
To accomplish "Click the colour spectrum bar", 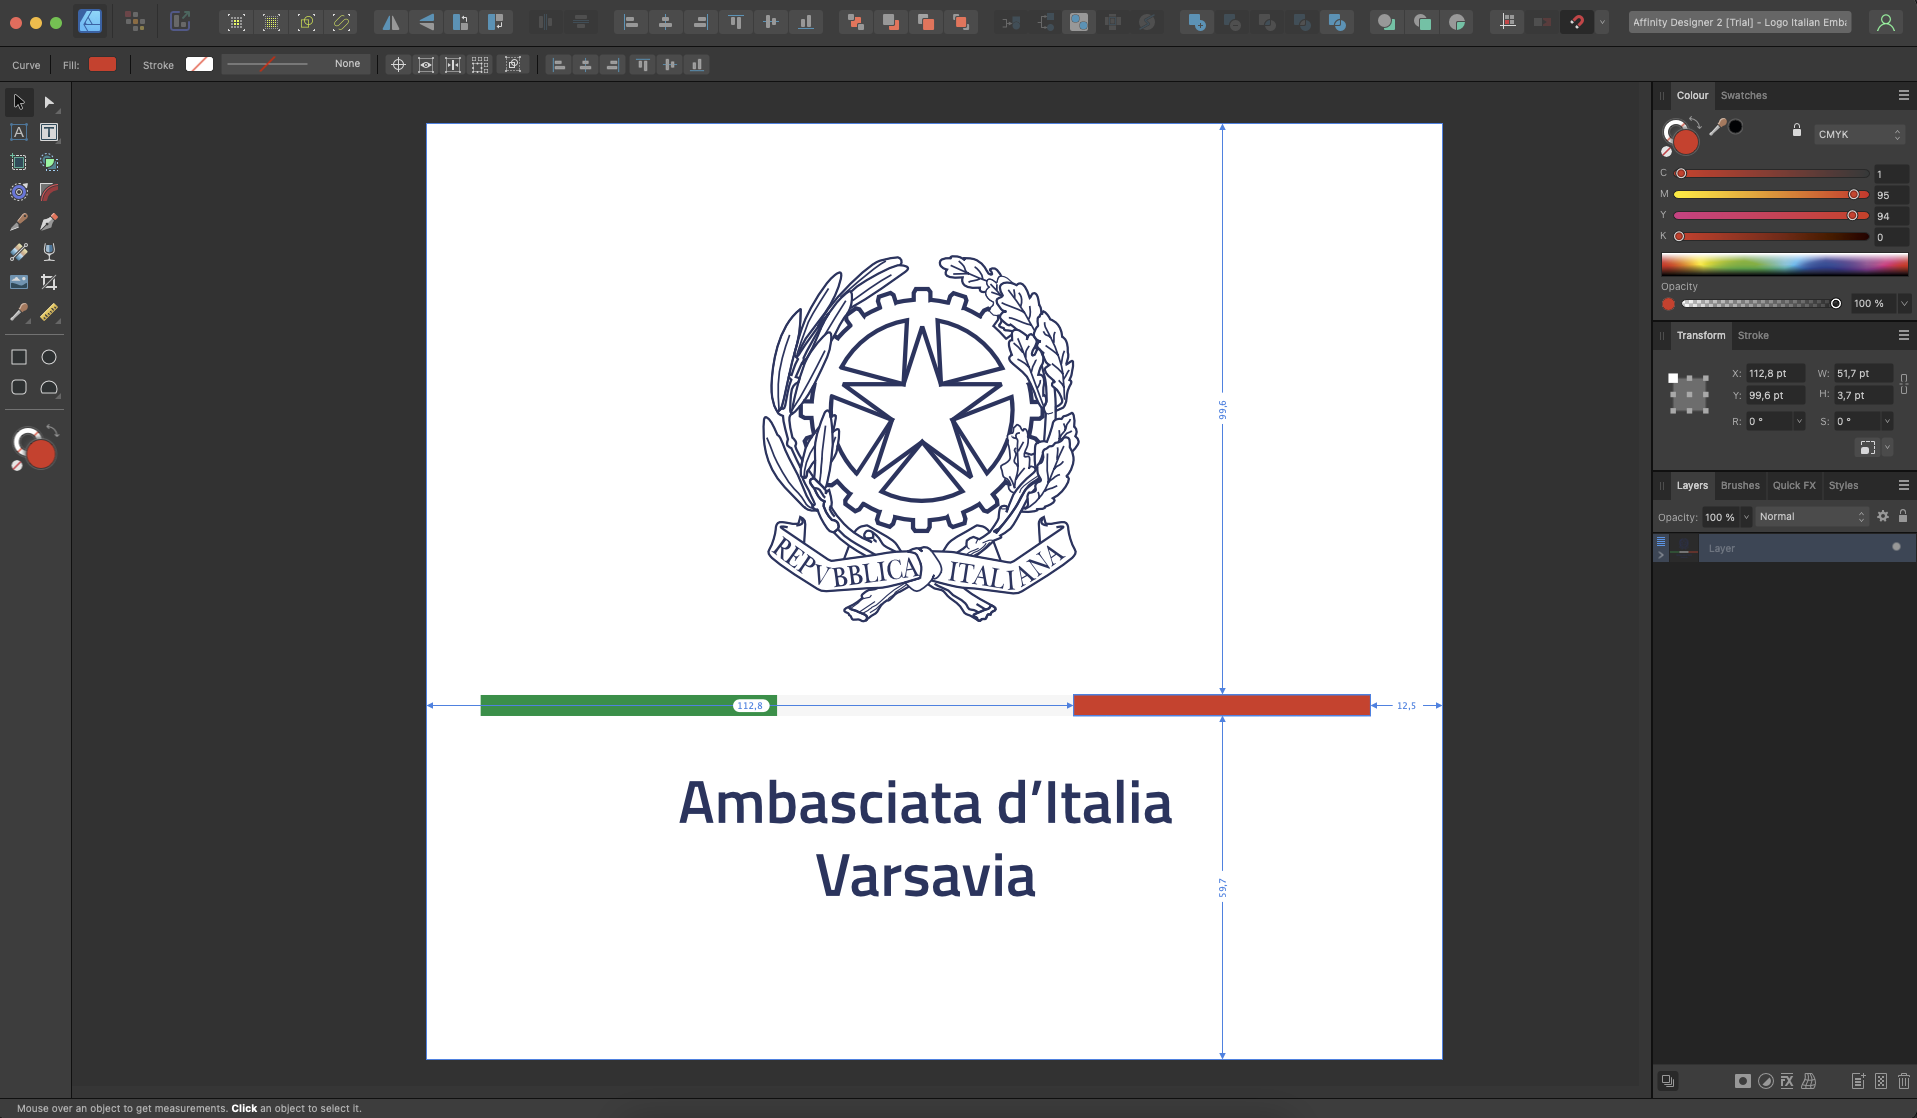I will 1784,264.
